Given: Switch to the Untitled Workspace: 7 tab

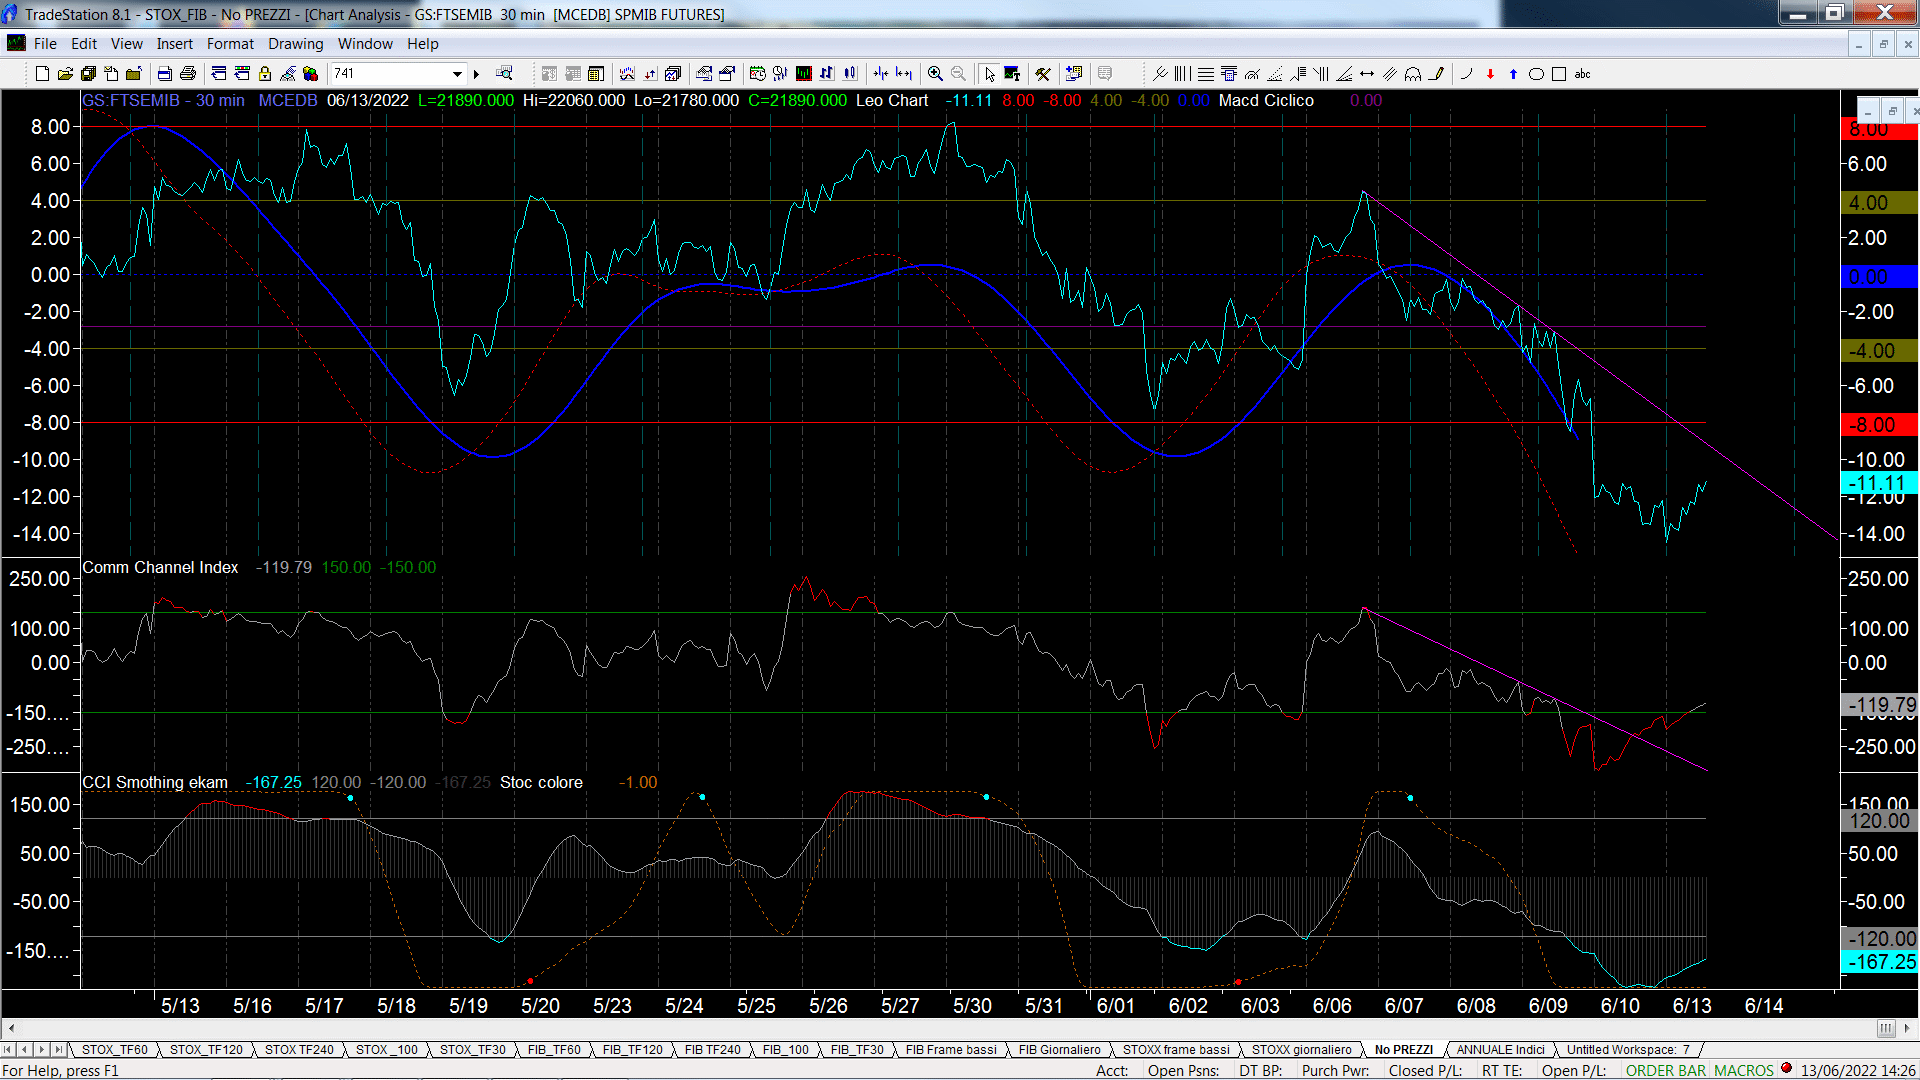Looking at the screenshot, I should coord(1628,1049).
